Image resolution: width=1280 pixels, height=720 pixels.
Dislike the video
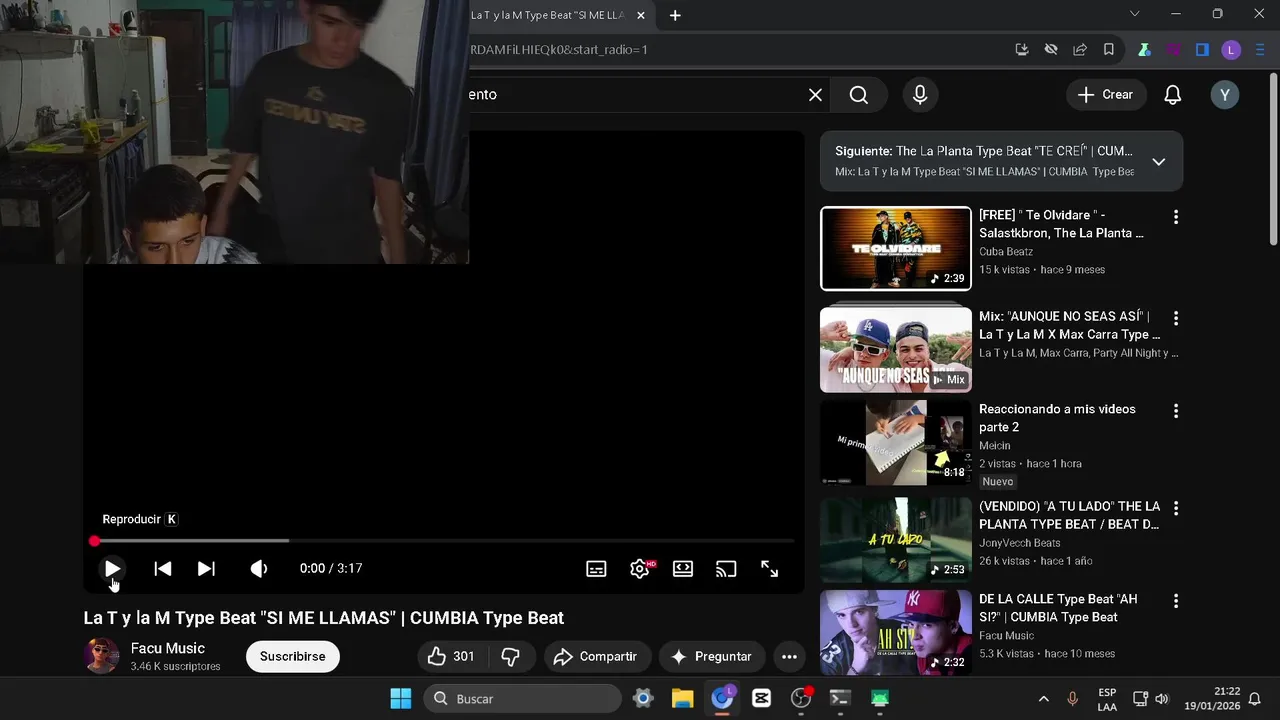point(511,656)
